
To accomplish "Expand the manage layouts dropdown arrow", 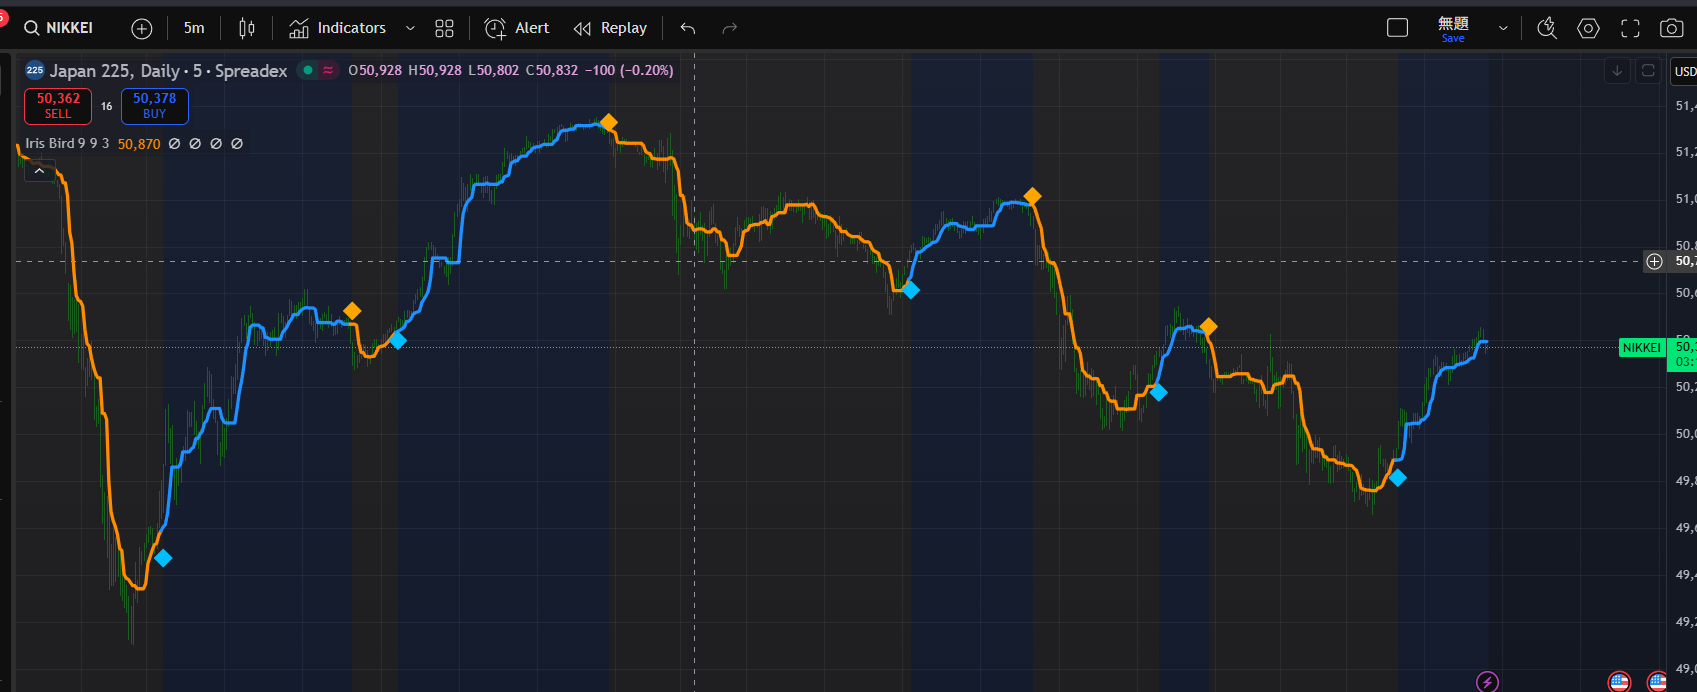I will tap(1503, 28).
